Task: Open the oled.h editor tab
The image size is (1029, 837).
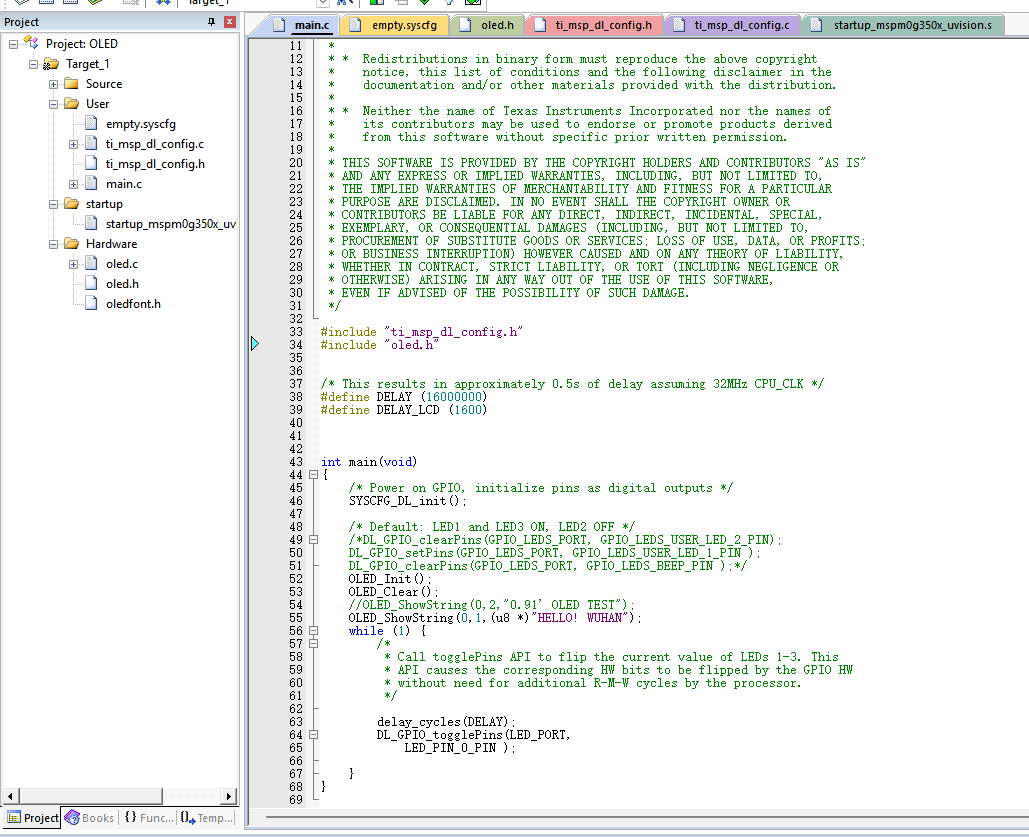Action: tap(488, 25)
